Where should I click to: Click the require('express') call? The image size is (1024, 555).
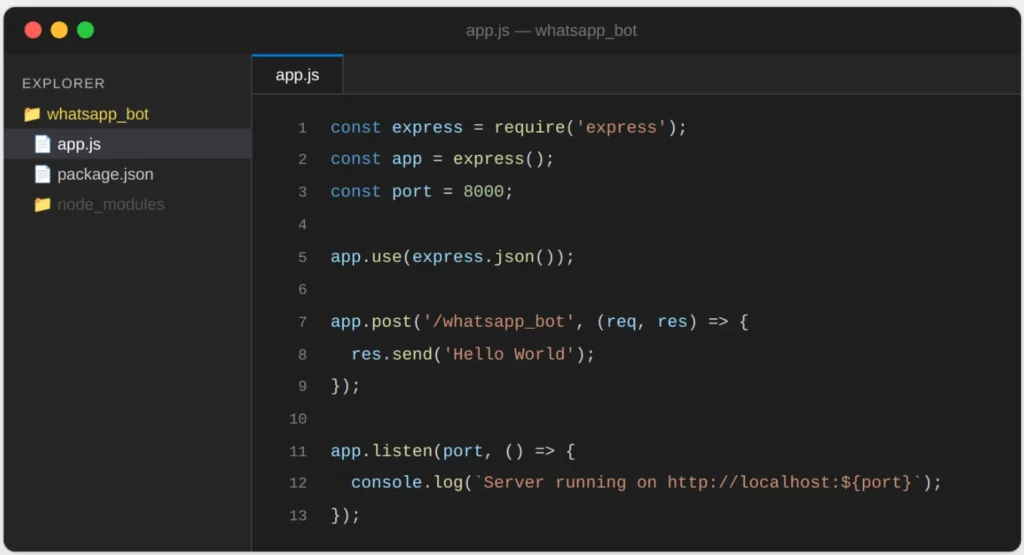[x=585, y=127]
